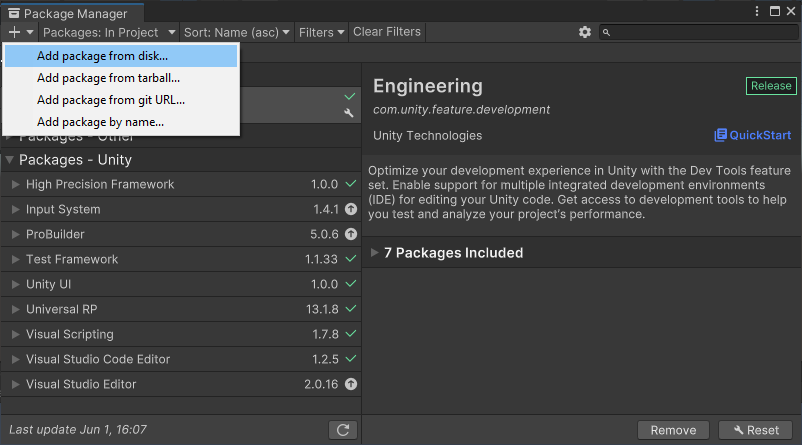Click the Clear Filters button
The image size is (802, 445).
tap(387, 32)
